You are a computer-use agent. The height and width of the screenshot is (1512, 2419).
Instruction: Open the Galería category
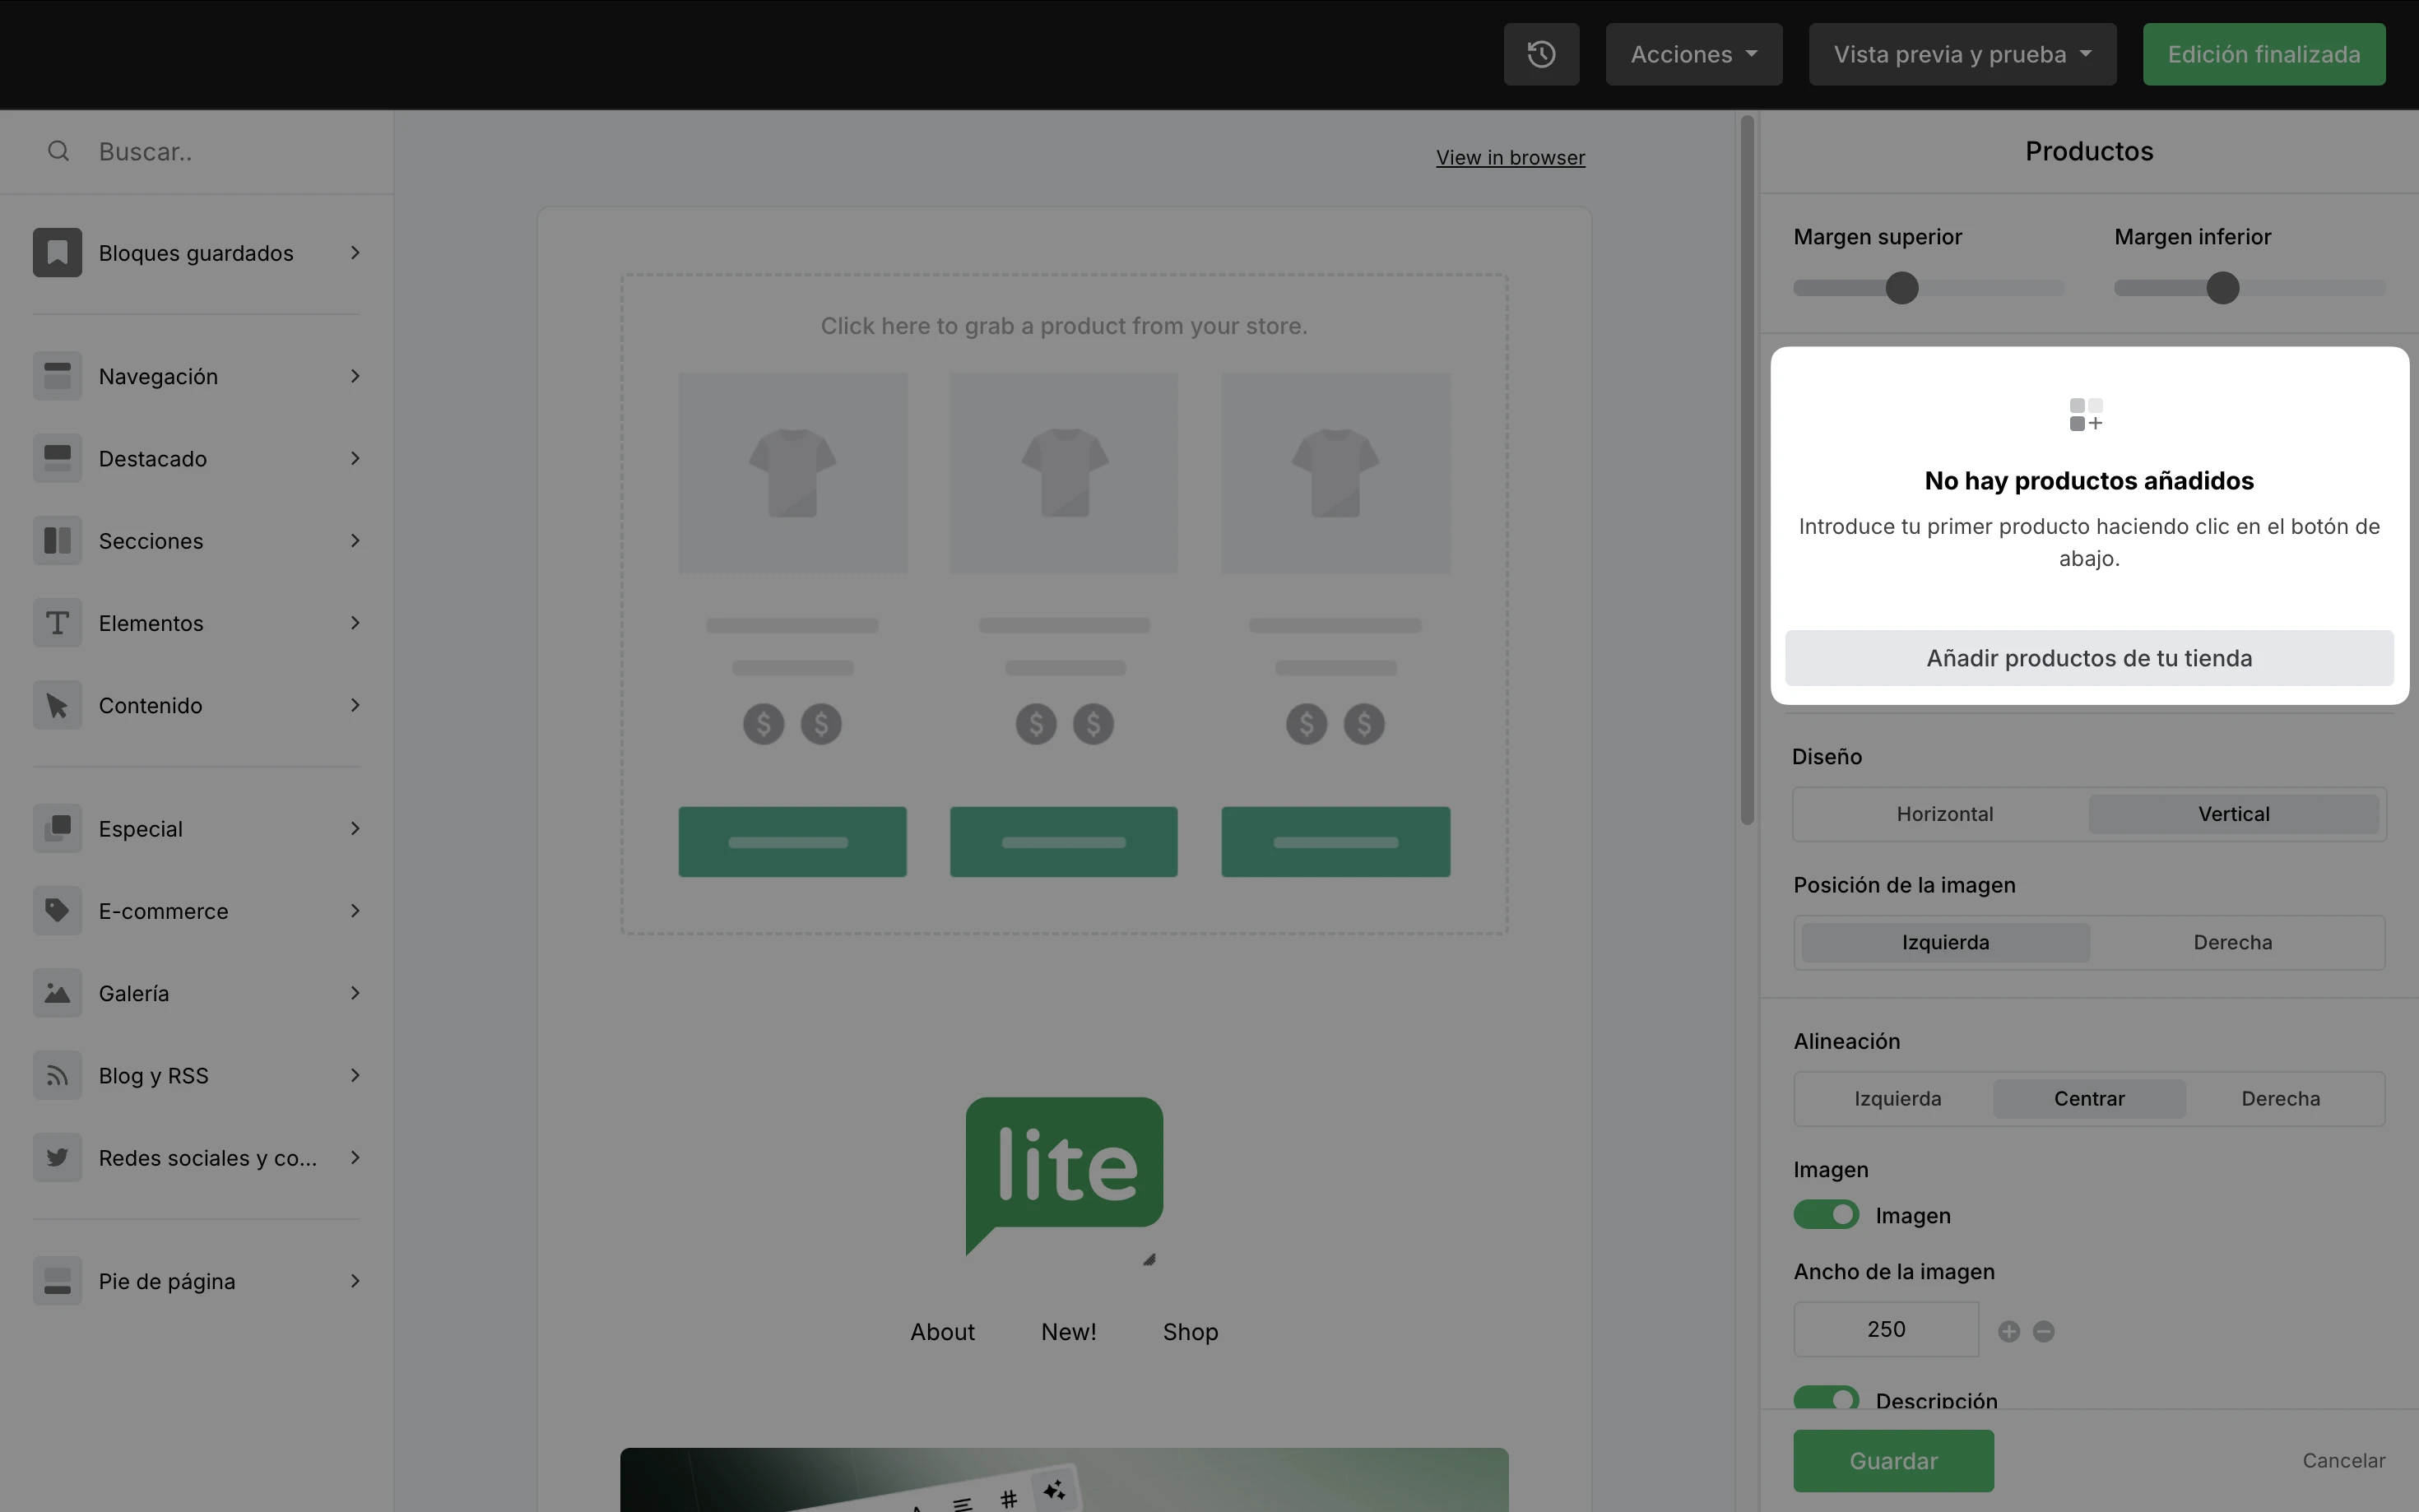[197, 993]
